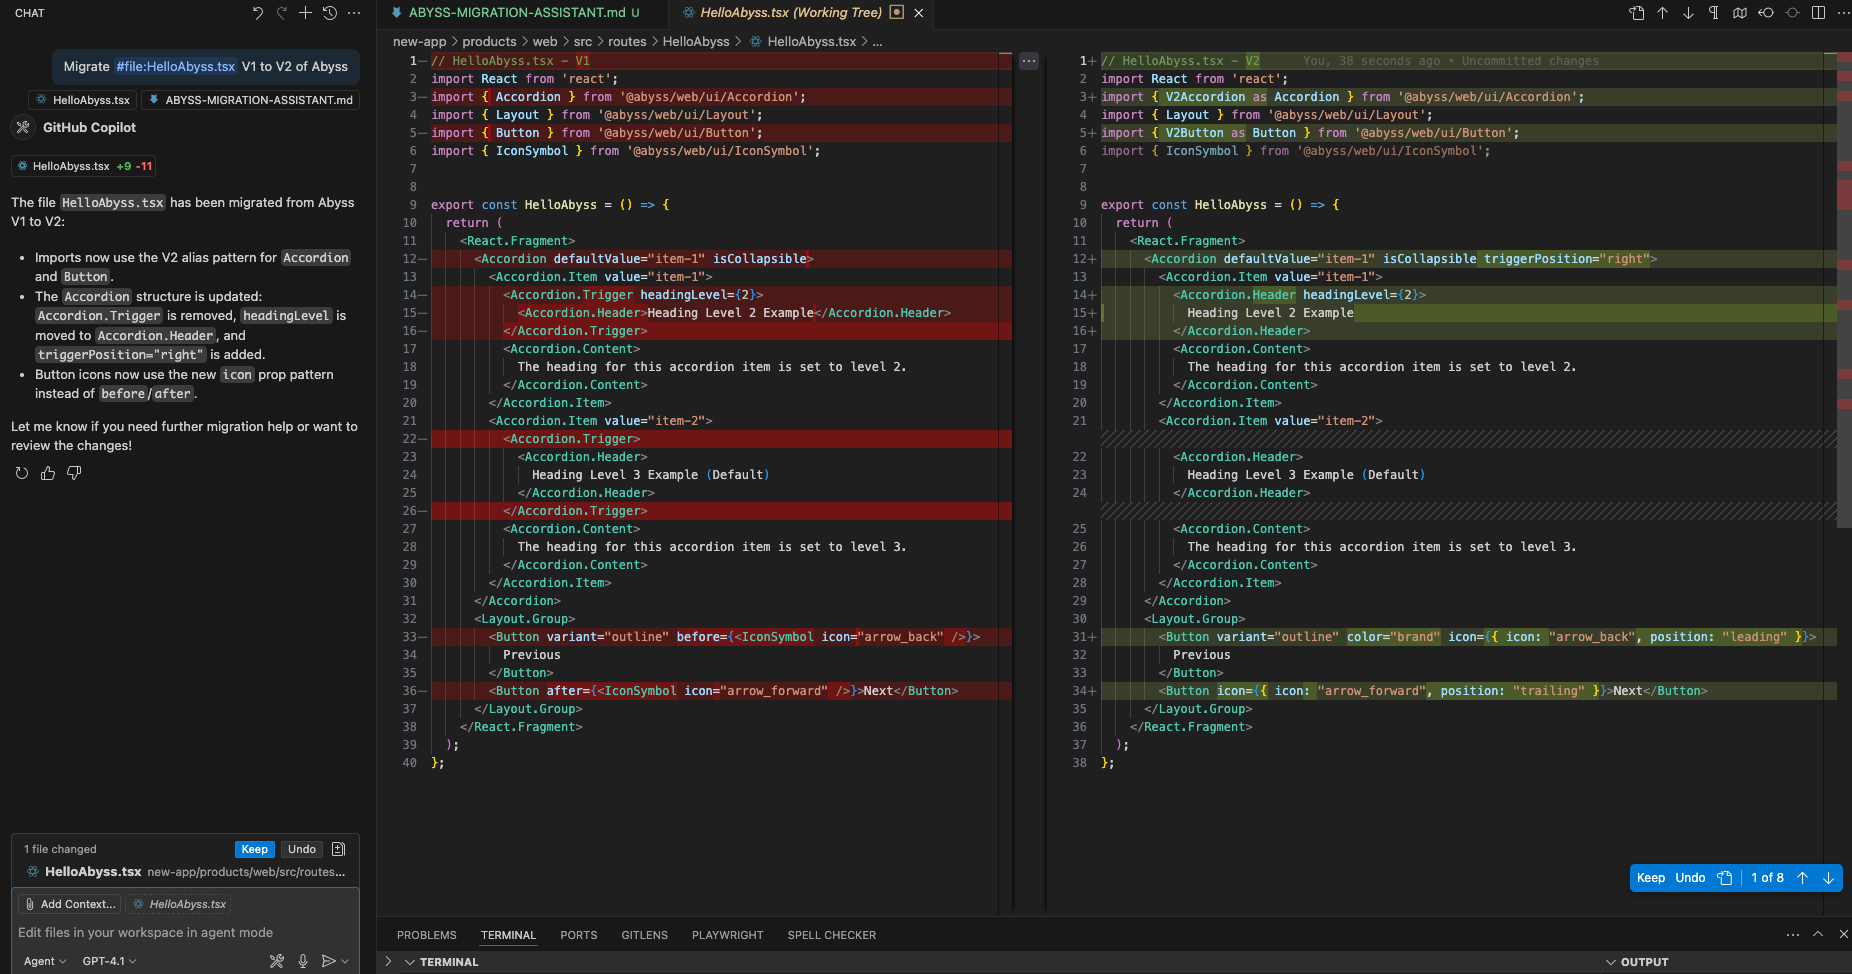Toggle whitespace display with the pilcrow icon
The width and height of the screenshot is (1852, 974).
pos(1714,13)
